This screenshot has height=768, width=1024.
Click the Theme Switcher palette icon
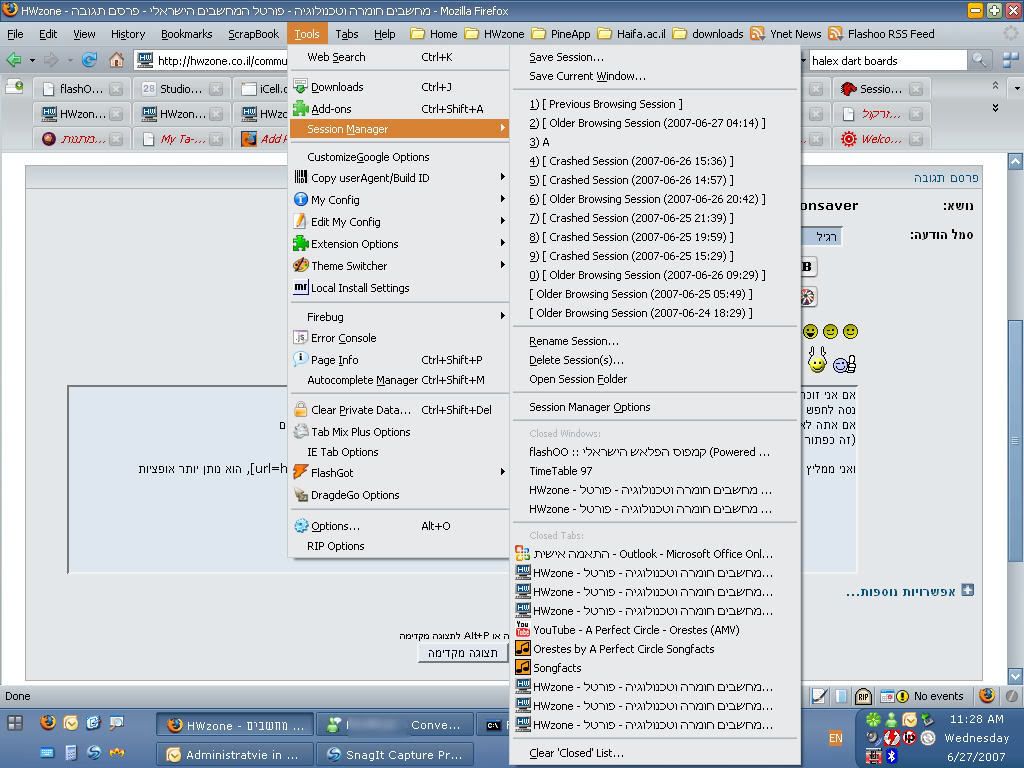(x=300, y=265)
